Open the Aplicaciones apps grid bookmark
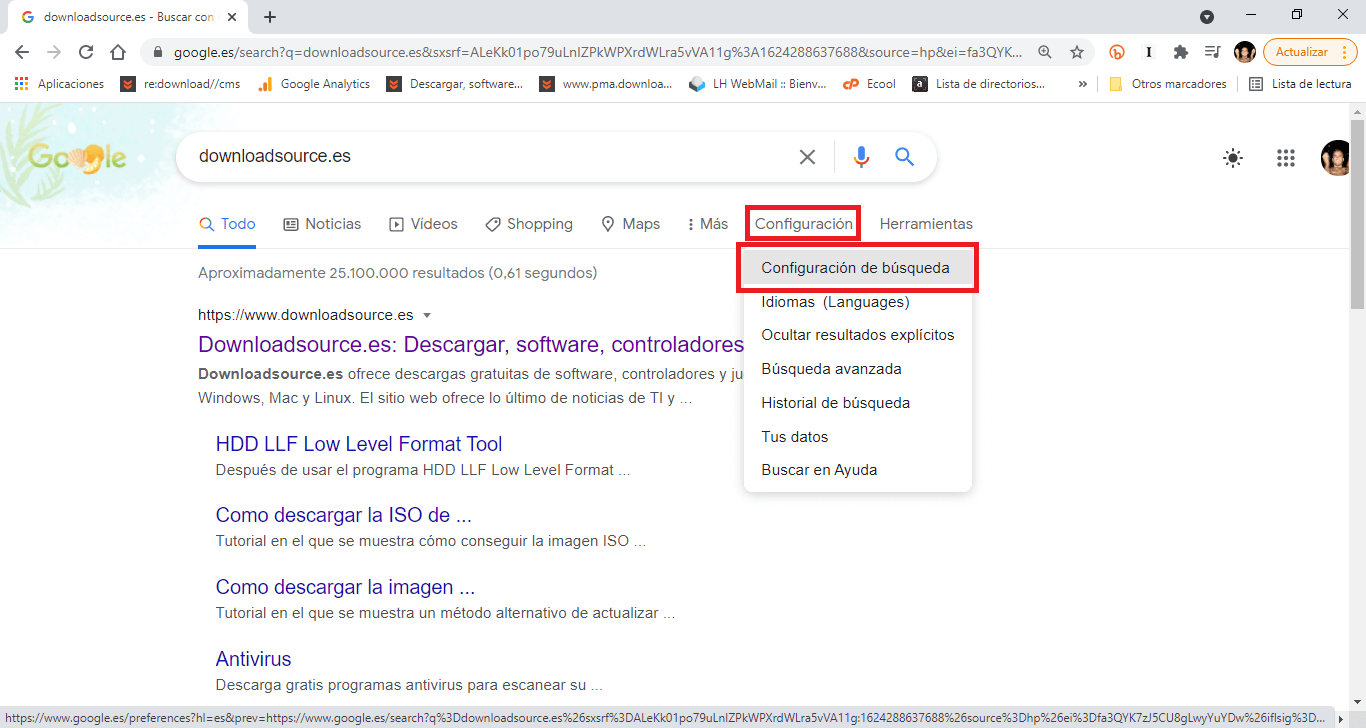The height and width of the screenshot is (728, 1366). [x=59, y=84]
